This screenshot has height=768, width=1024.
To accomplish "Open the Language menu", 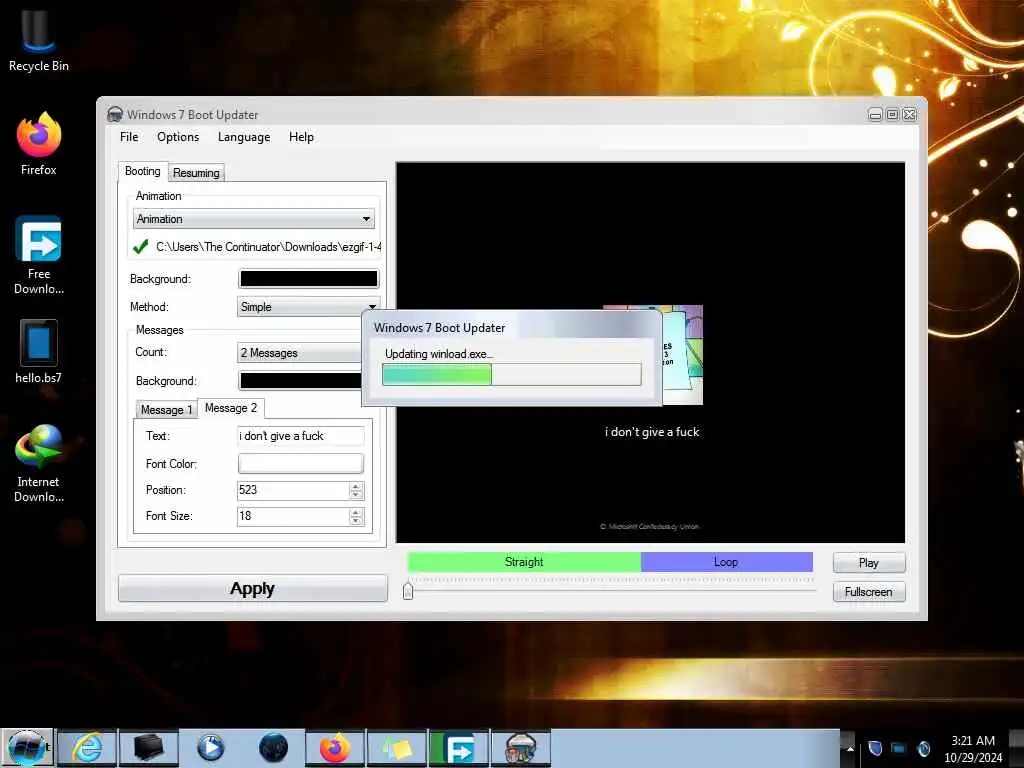I will 244,136.
